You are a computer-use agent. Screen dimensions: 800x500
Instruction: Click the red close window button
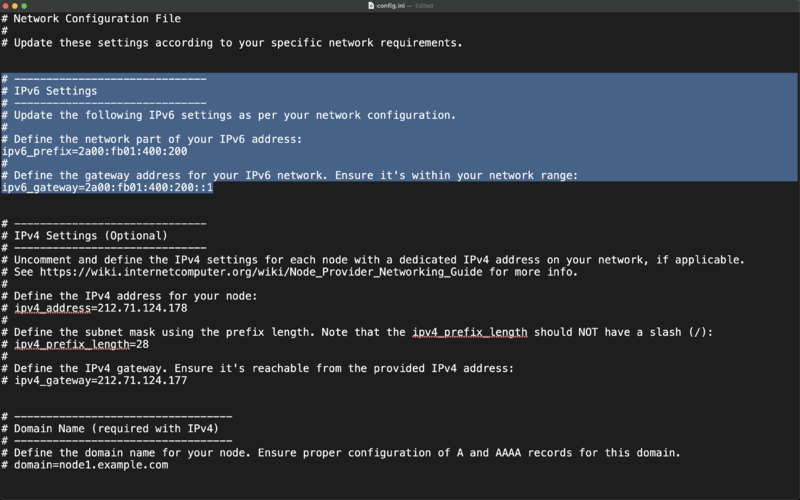(6, 6)
